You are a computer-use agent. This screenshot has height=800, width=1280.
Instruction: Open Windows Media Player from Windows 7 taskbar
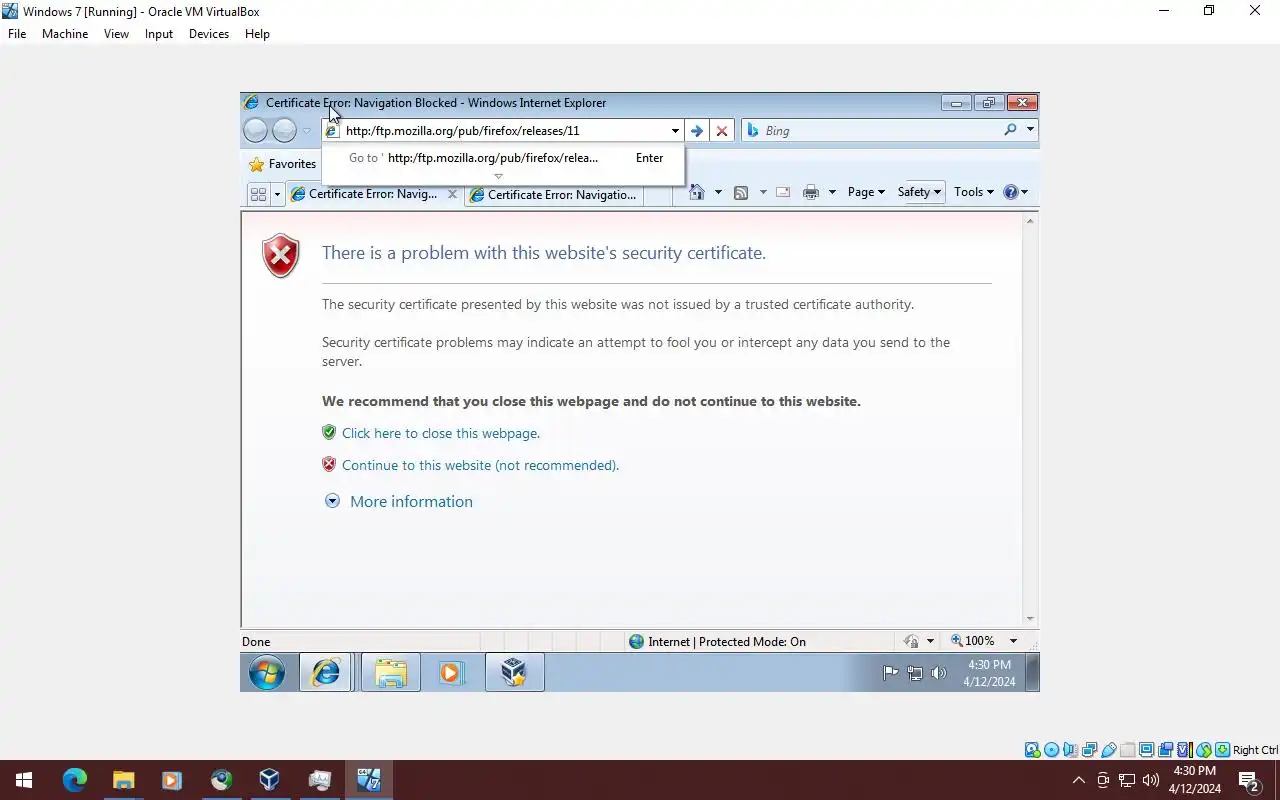pyautogui.click(x=451, y=673)
